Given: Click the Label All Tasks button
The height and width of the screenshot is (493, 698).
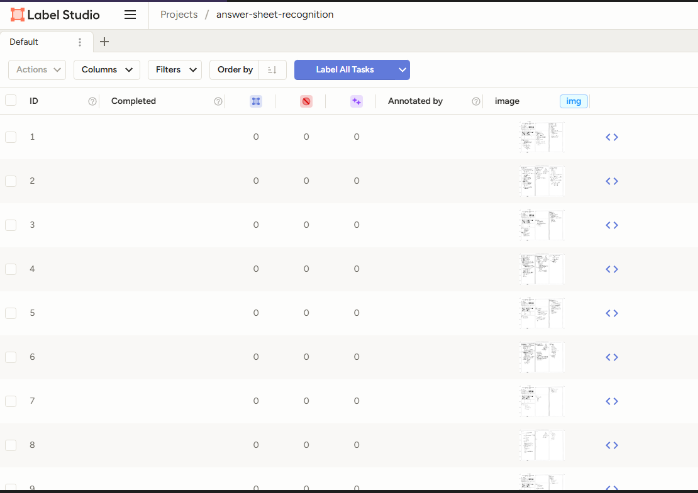Looking at the screenshot, I should (x=345, y=70).
